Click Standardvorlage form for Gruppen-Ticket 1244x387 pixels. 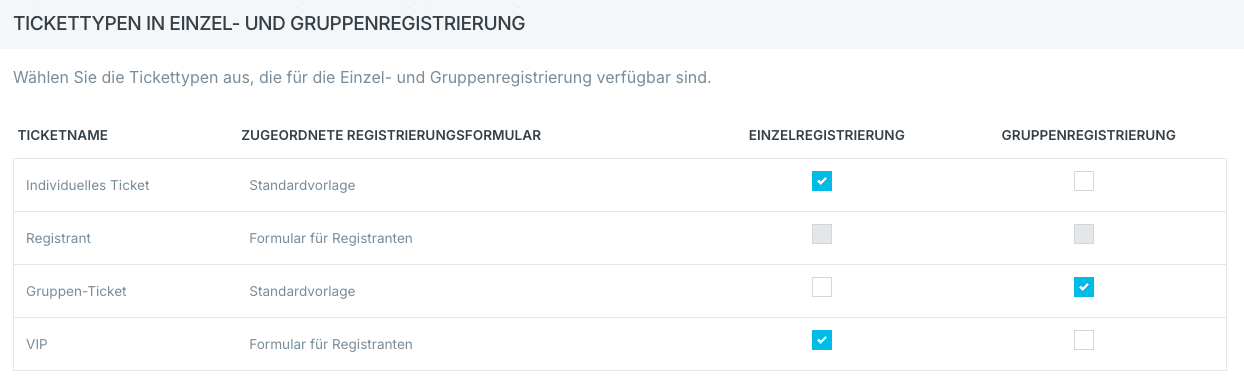302,291
